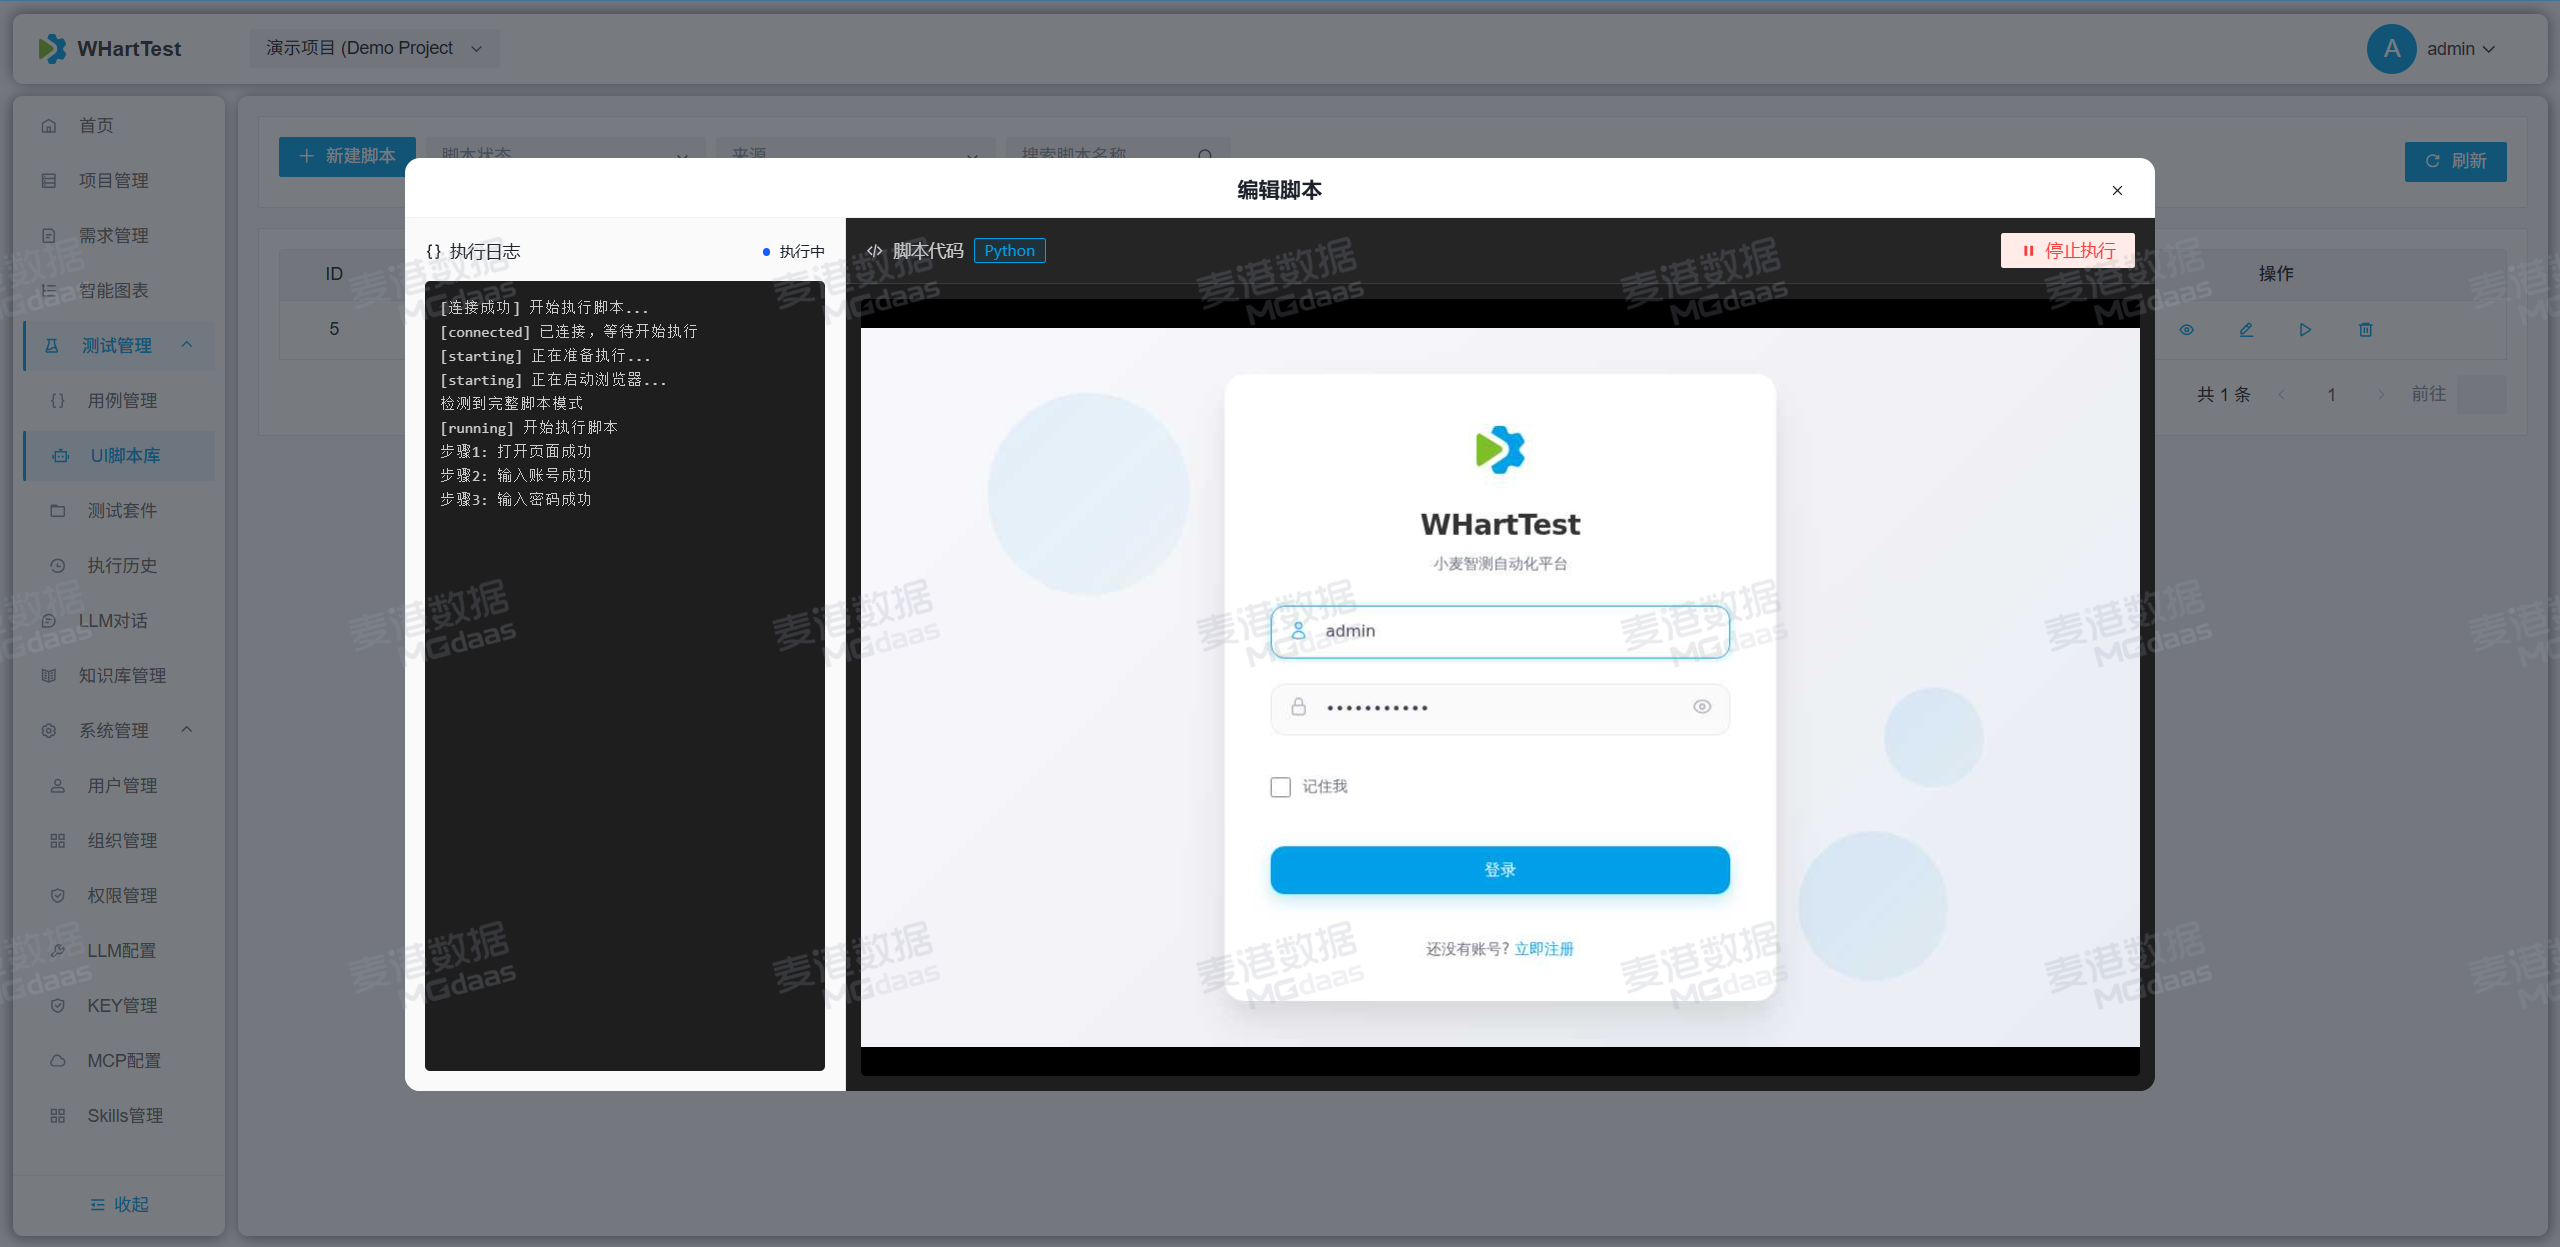The image size is (2560, 1247).
Task: Select 用例管理 in the sidebar
Action: coord(122,401)
